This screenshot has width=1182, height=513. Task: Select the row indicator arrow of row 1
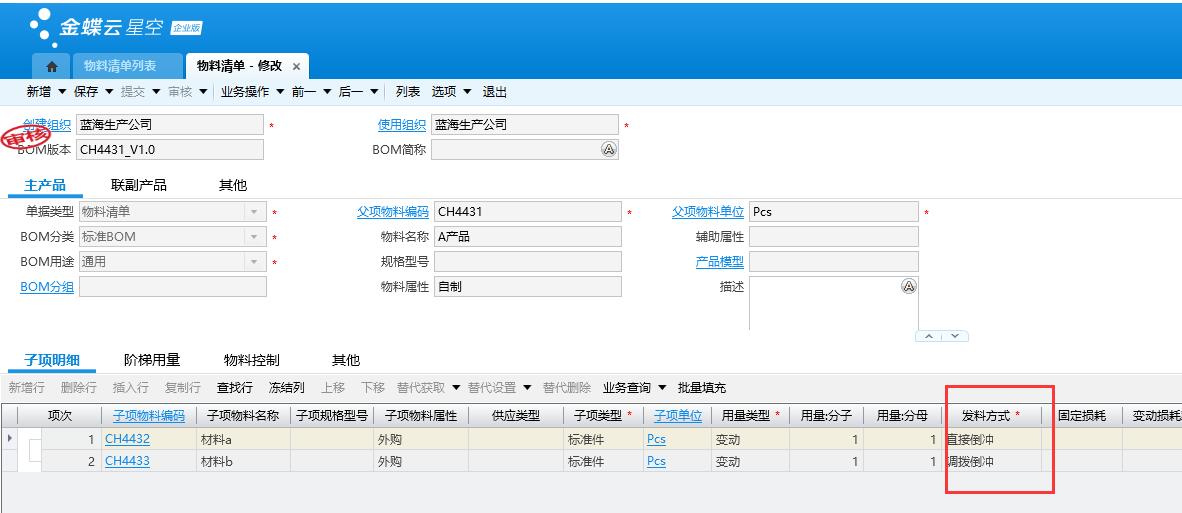pyautogui.click(x=9, y=438)
